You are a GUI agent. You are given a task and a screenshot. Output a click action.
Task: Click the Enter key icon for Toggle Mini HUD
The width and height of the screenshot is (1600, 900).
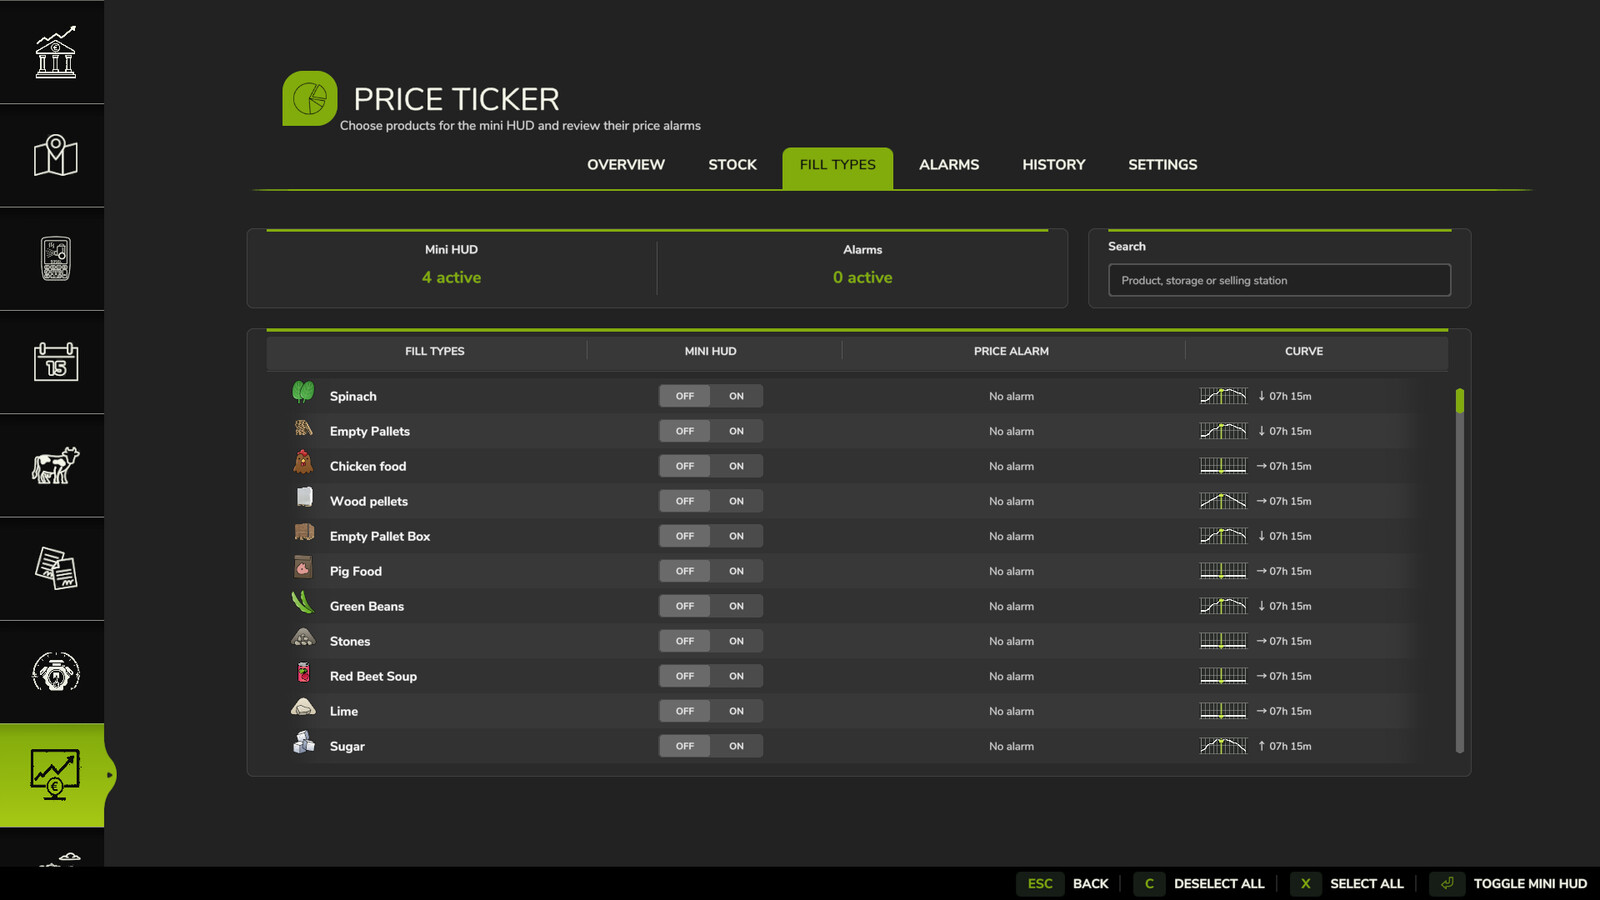[1447, 883]
